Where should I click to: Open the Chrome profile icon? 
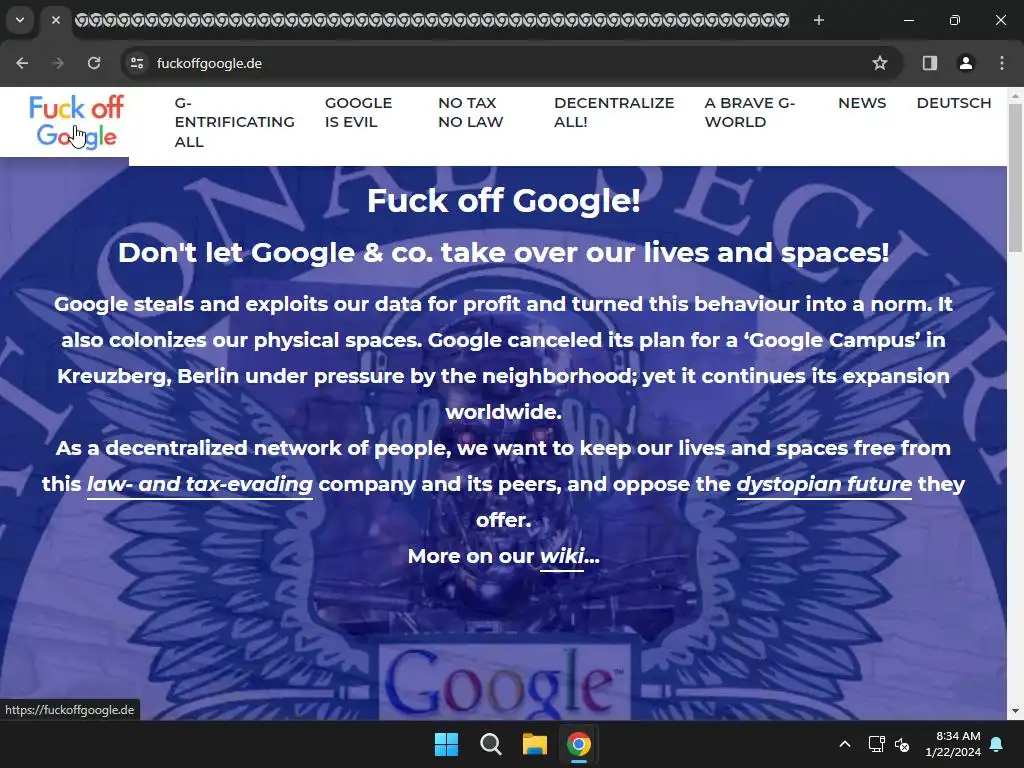[966, 63]
